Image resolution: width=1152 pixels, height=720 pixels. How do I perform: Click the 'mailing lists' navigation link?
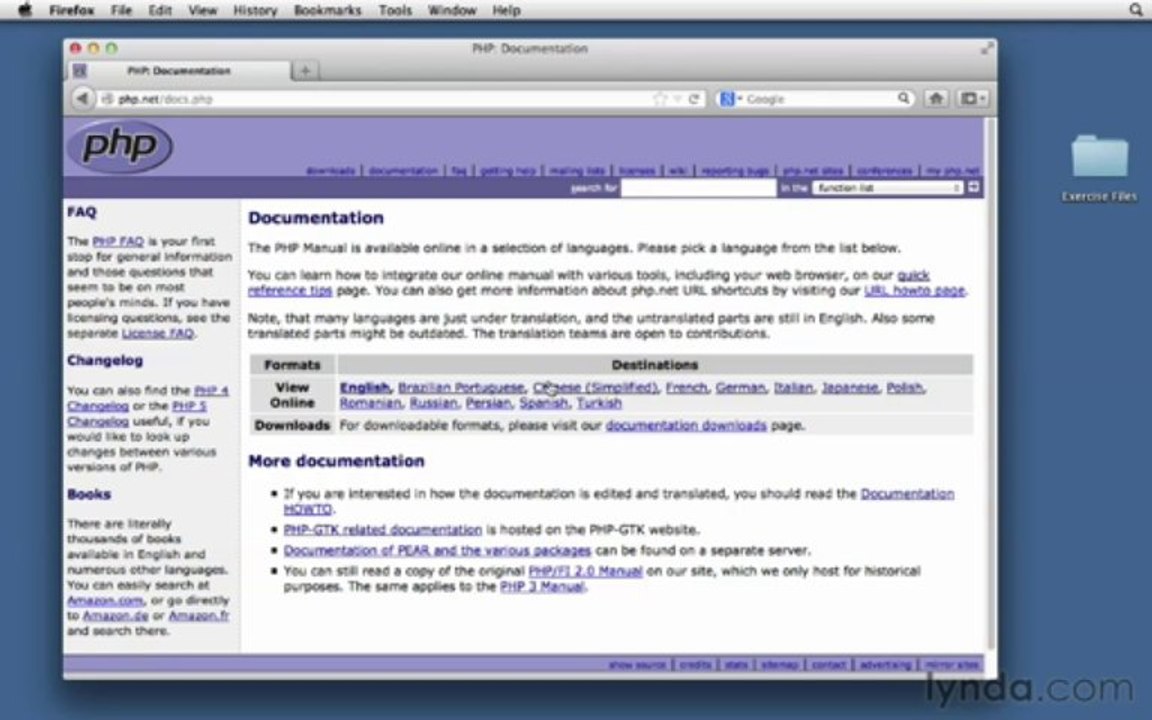(577, 170)
